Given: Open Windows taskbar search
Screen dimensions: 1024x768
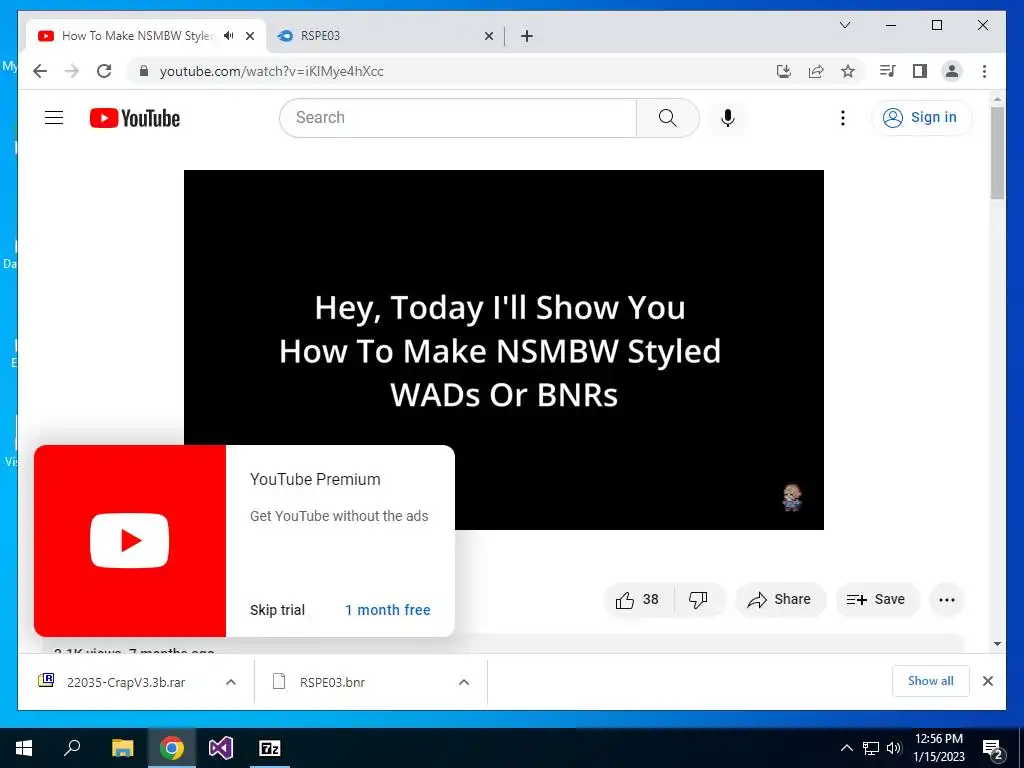Looking at the screenshot, I should coord(72,748).
